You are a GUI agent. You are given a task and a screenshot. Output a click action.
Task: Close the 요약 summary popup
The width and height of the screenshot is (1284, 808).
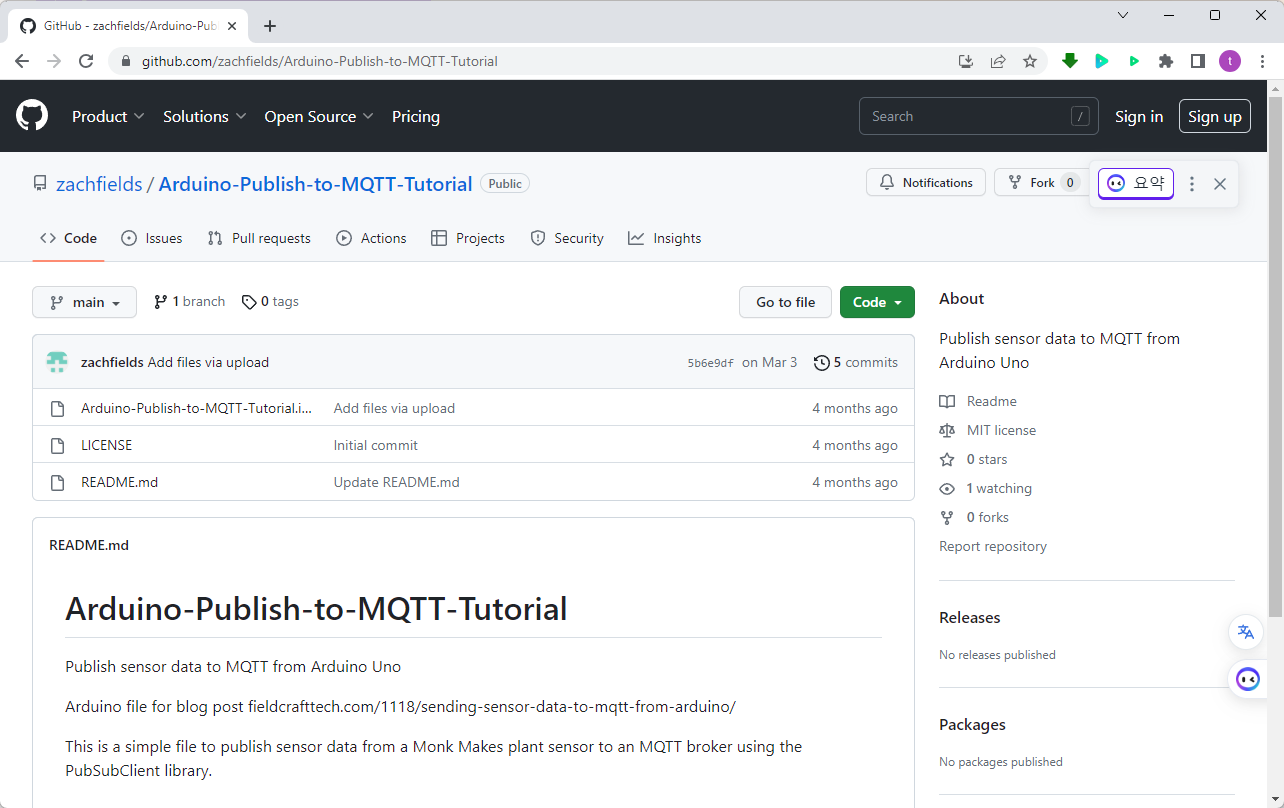click(1220, 184)
